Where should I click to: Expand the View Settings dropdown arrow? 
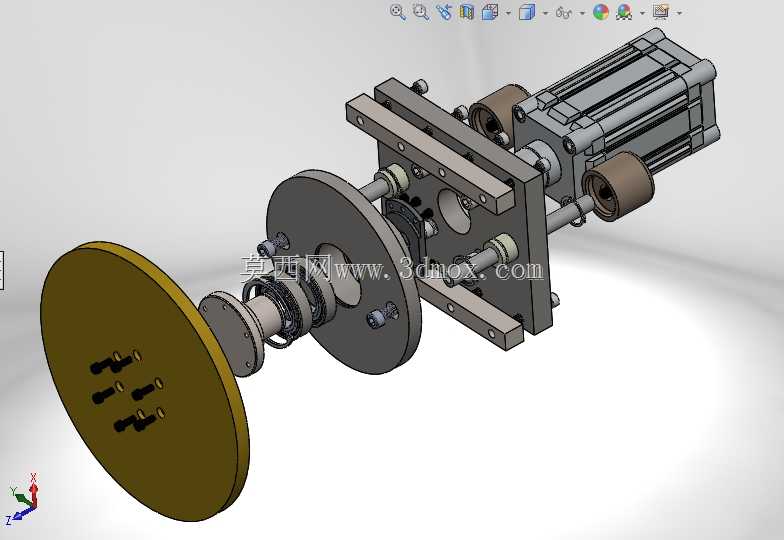coord(679,14)
